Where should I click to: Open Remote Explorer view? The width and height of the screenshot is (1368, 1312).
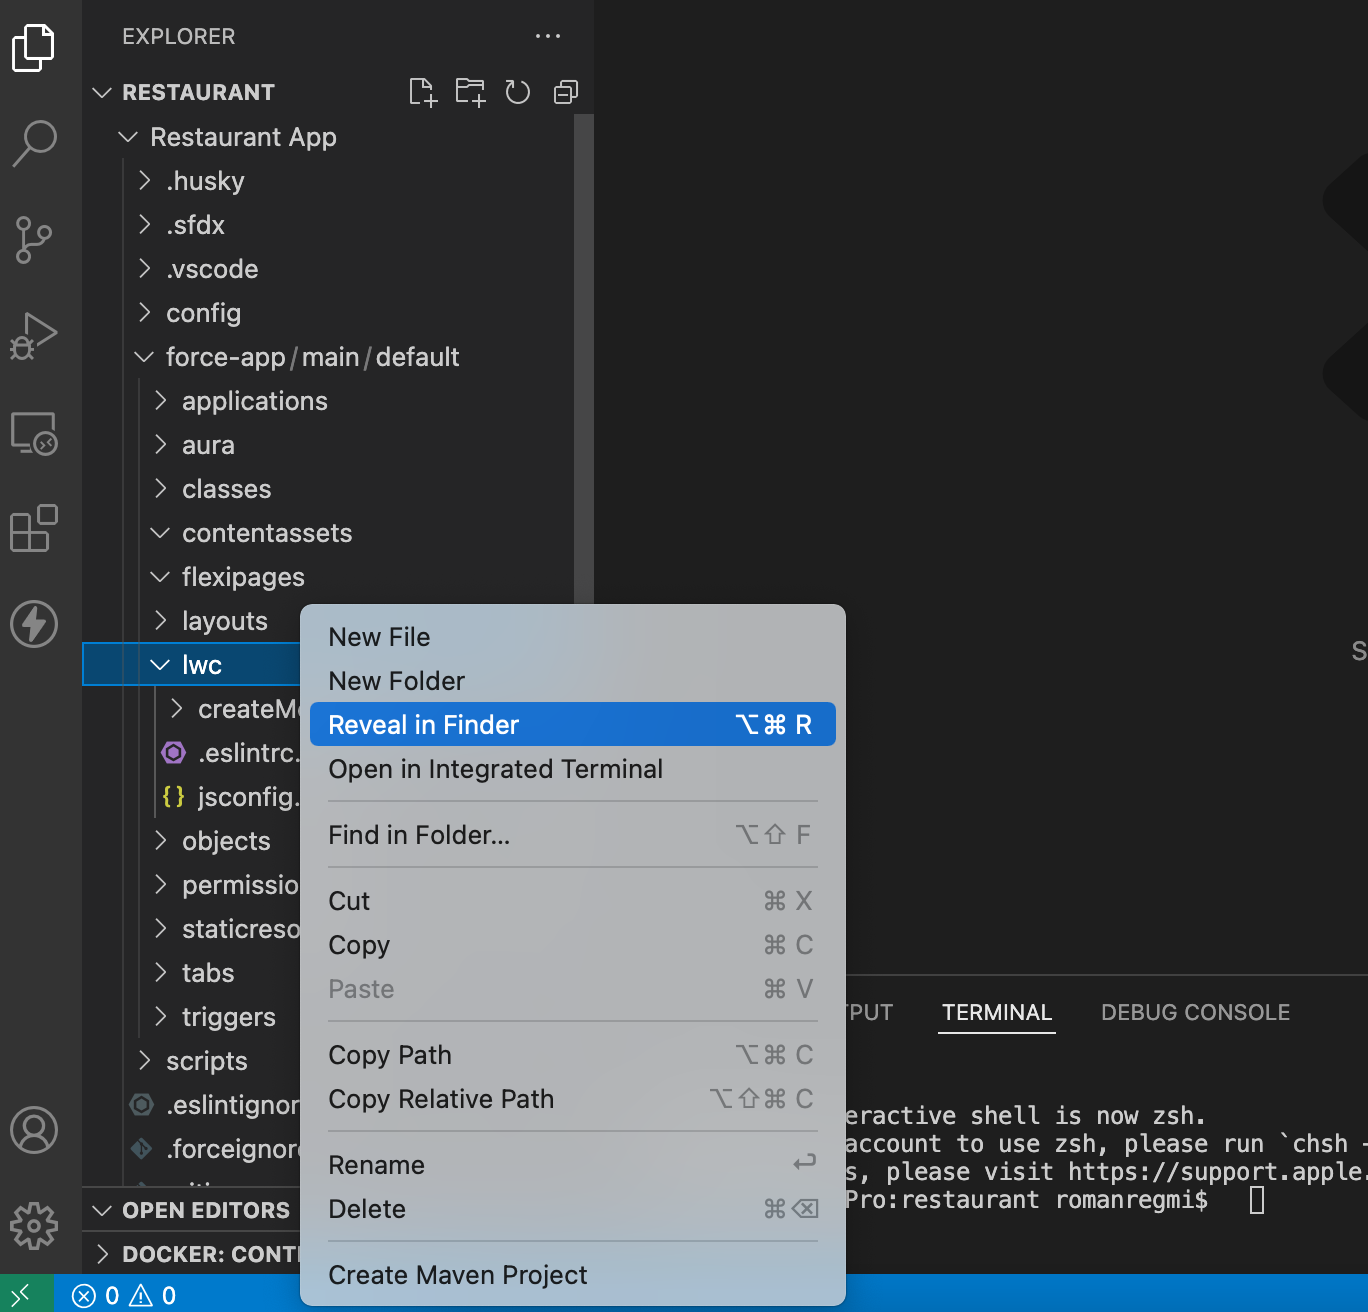pos(34,433)
